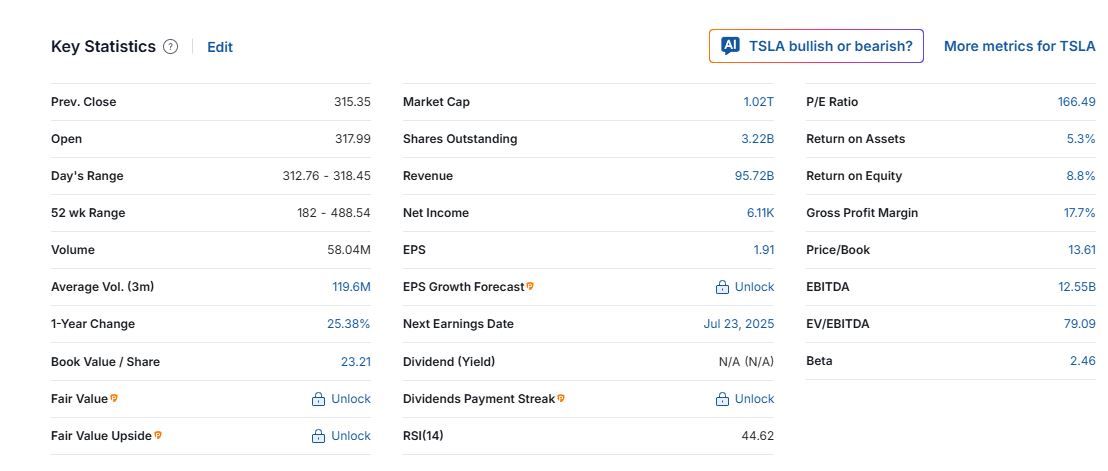
Task: Click the lock icon in Fair Value Upside row
Action: (318, 436)
